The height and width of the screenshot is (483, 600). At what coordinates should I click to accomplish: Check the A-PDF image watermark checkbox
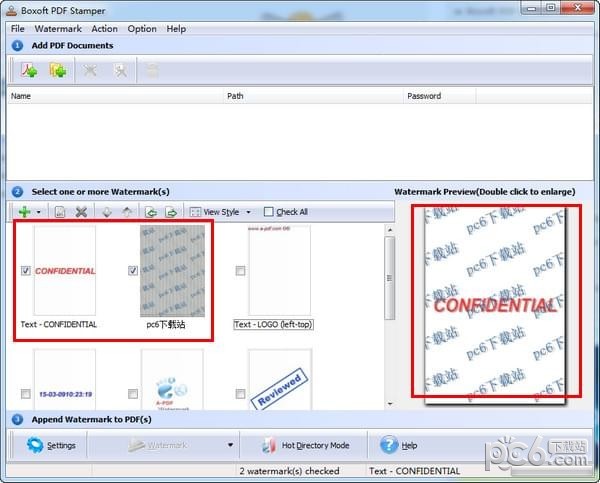[133, 393]
